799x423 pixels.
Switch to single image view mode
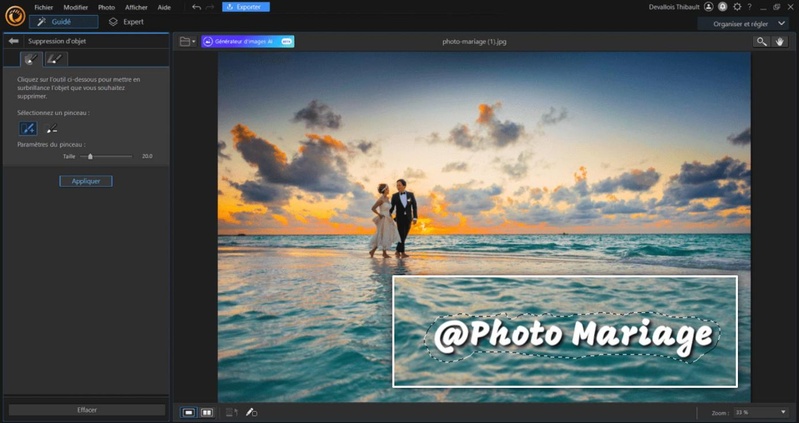pos(189,412)
